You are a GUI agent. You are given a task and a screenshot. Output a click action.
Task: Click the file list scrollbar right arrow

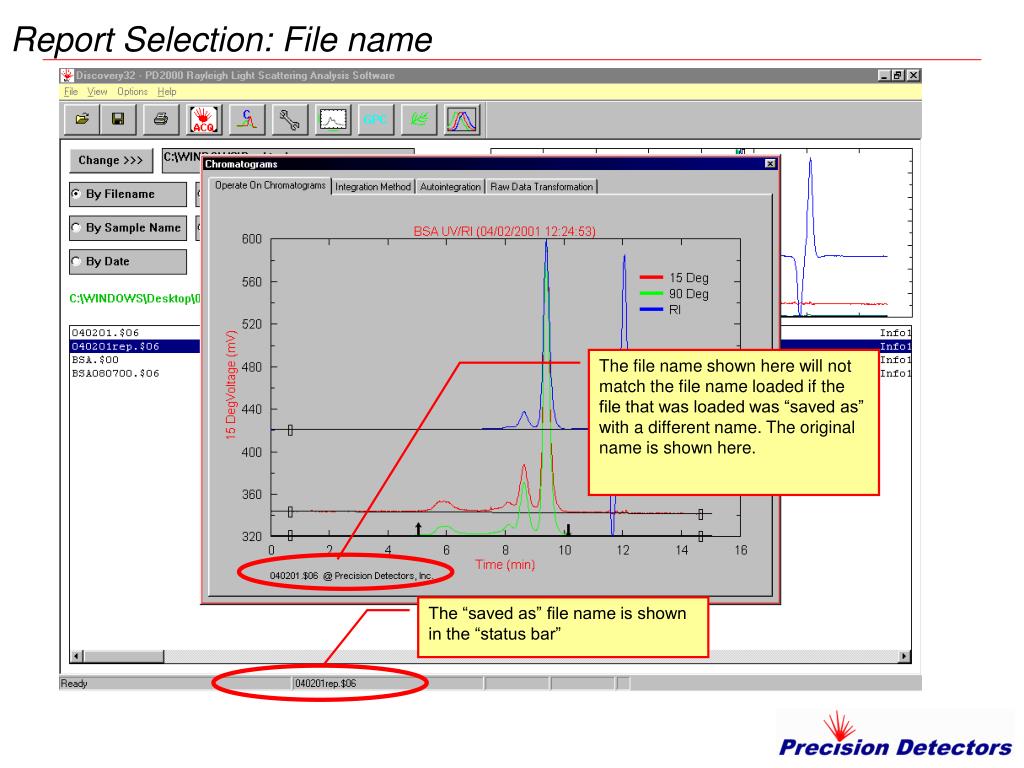[904, 656]
